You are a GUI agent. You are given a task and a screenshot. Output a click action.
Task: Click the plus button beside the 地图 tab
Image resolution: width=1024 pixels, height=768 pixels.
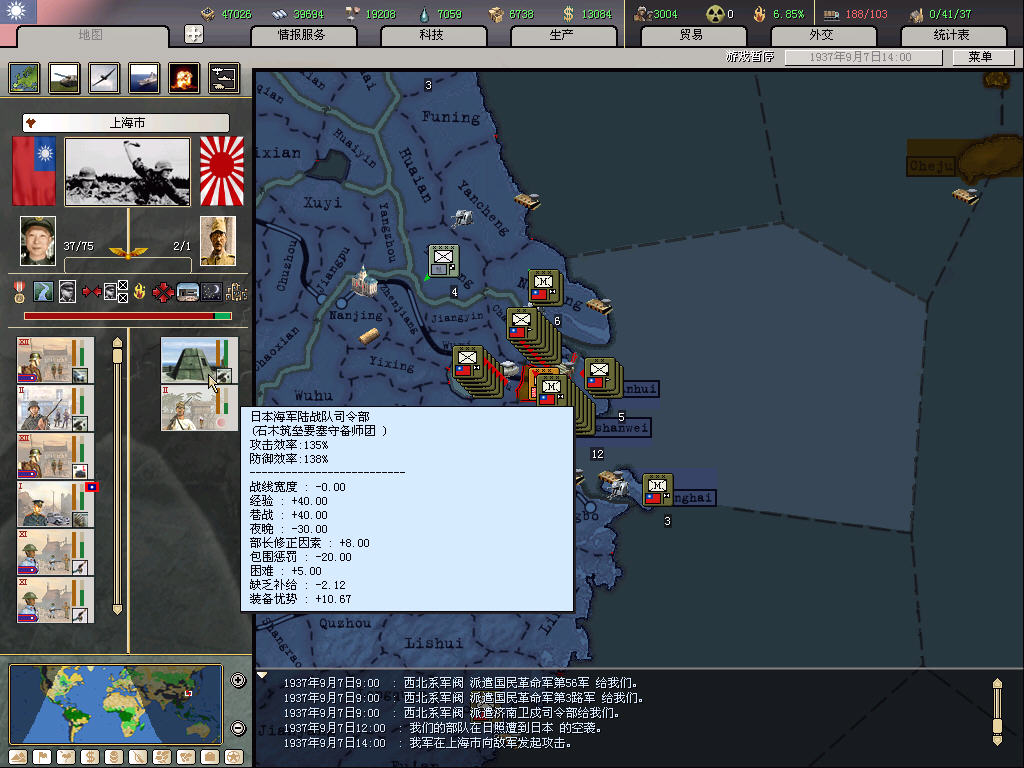click(x=194, y=34)
